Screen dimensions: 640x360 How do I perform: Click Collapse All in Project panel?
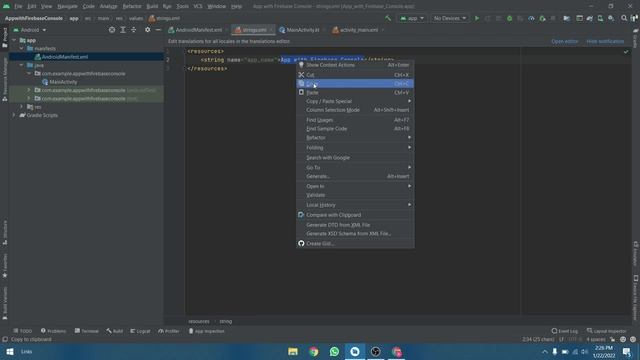click(x=133, y=30)
